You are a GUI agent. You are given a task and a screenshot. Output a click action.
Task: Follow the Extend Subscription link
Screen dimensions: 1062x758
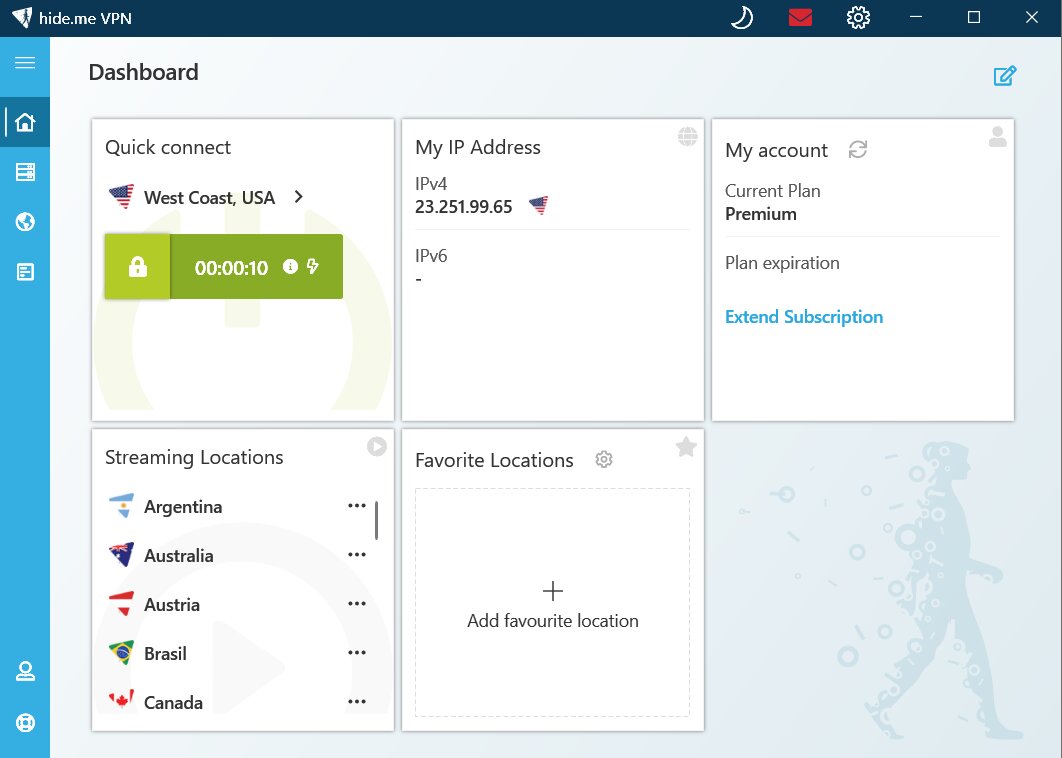click(x=804, y=317)
